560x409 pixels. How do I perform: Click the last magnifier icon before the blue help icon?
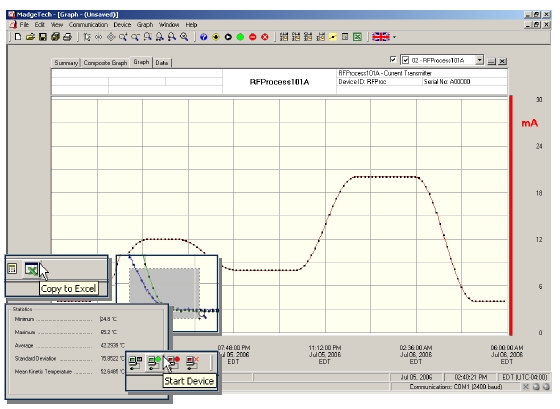[184, 37]
